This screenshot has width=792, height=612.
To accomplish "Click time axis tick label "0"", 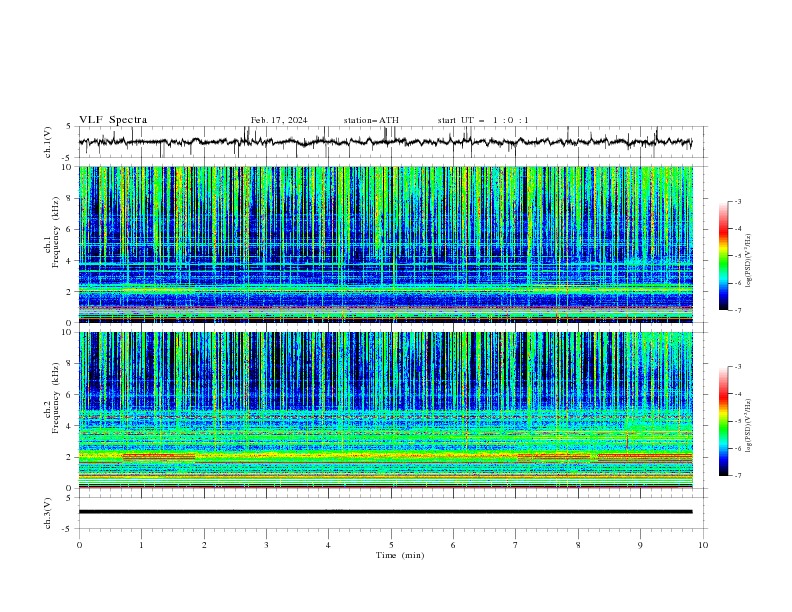I will pyautogui.click(x=79, y=545).
